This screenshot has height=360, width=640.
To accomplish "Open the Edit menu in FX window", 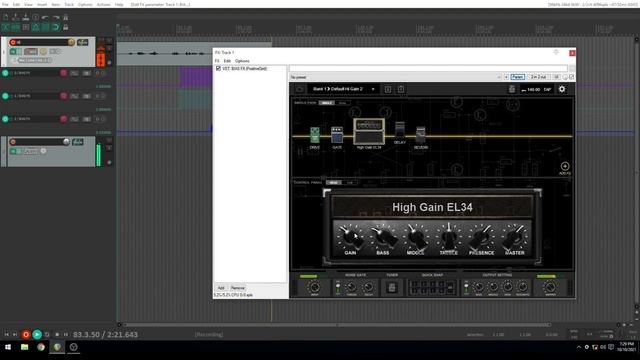I will click(227, 61).
